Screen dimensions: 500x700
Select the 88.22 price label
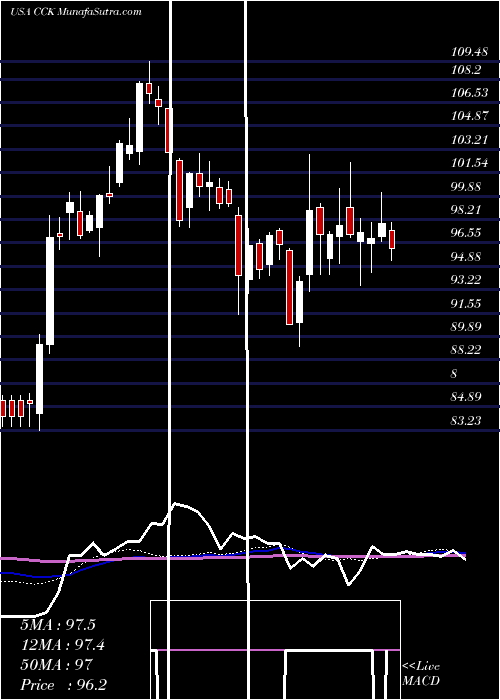tap(466, 350)
